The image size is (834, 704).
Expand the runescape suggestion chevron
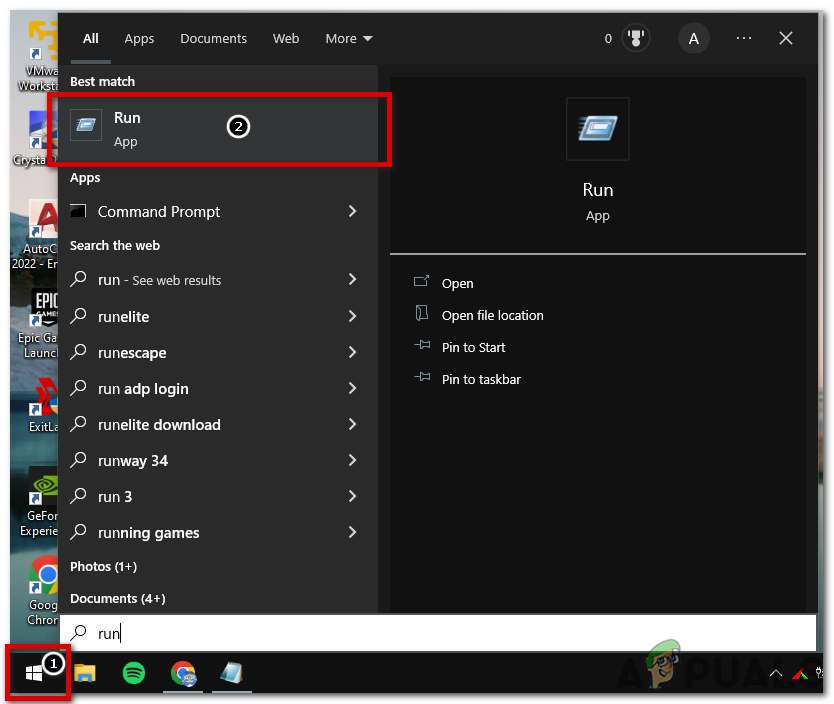click(352, 352)
